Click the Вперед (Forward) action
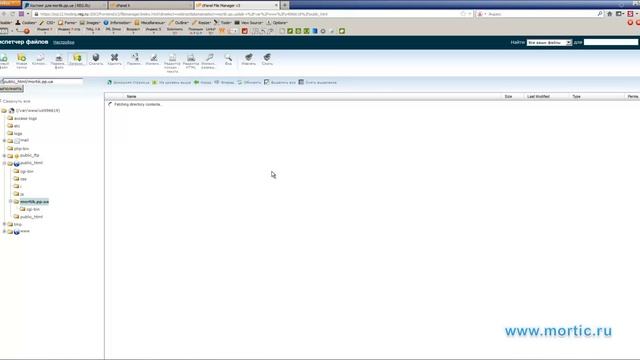This screenshot has width=640, height=360. [224, 82]
